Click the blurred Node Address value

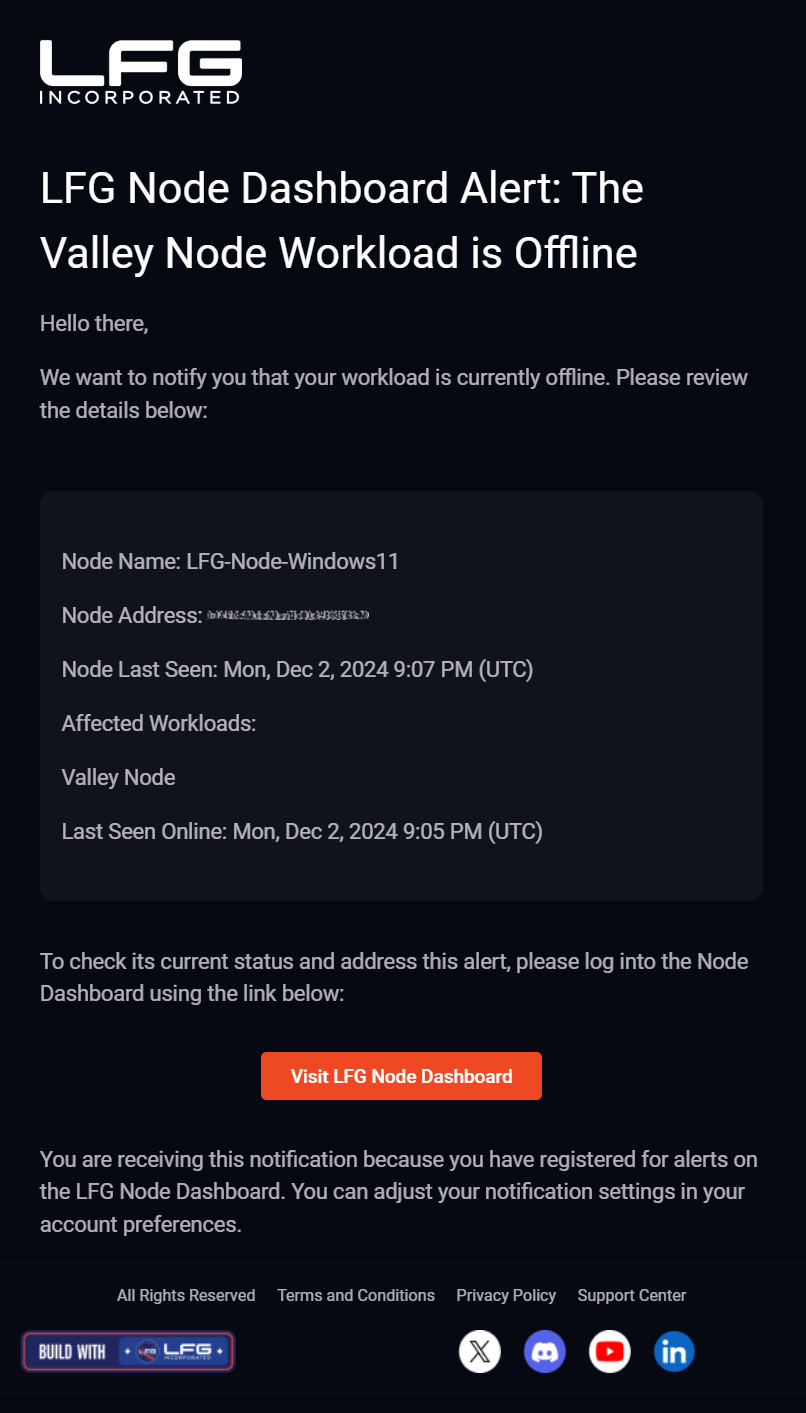pyautogui.click(x=288, y=615)
